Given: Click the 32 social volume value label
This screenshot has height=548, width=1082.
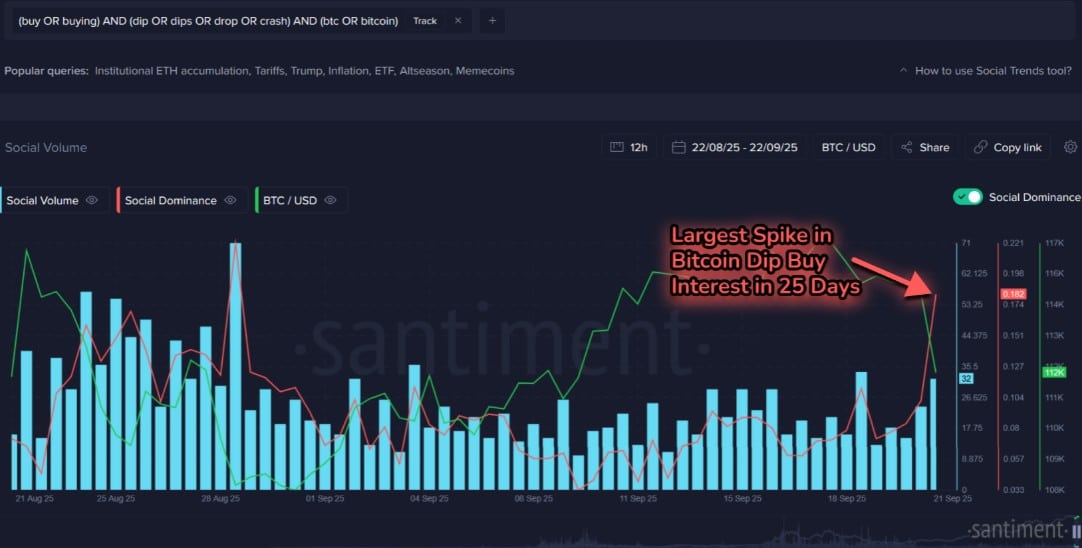Looking at the screenshot, I should coord(965,379).
